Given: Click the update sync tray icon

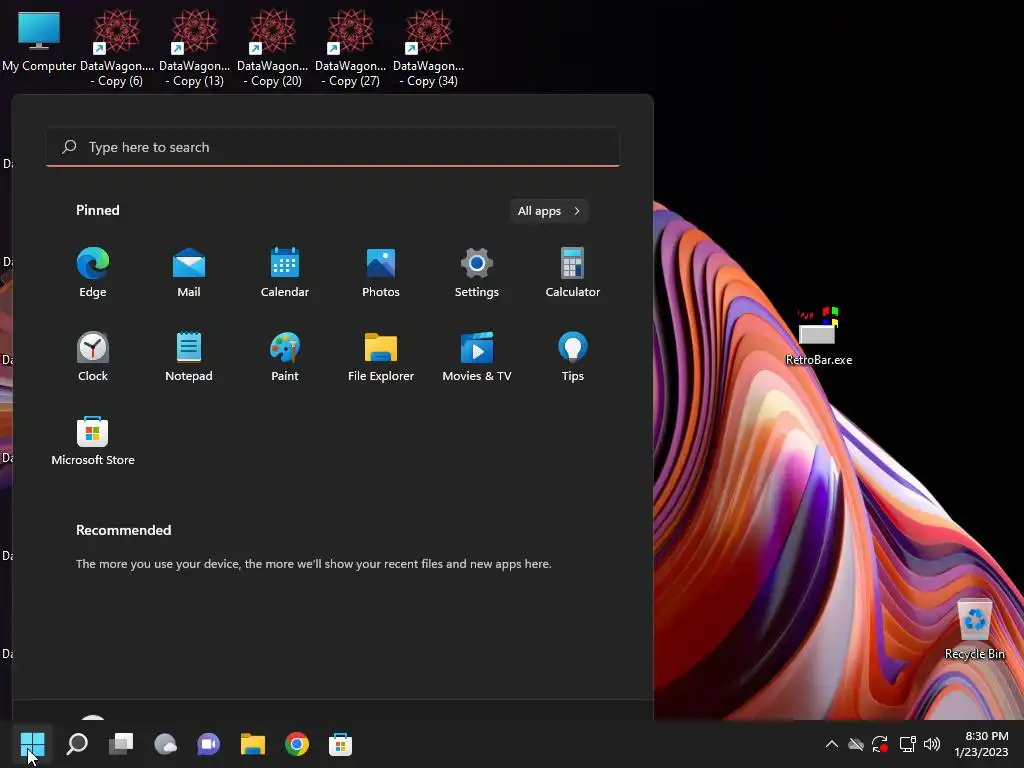Looking at the screenshot, I should pos(880,744).
